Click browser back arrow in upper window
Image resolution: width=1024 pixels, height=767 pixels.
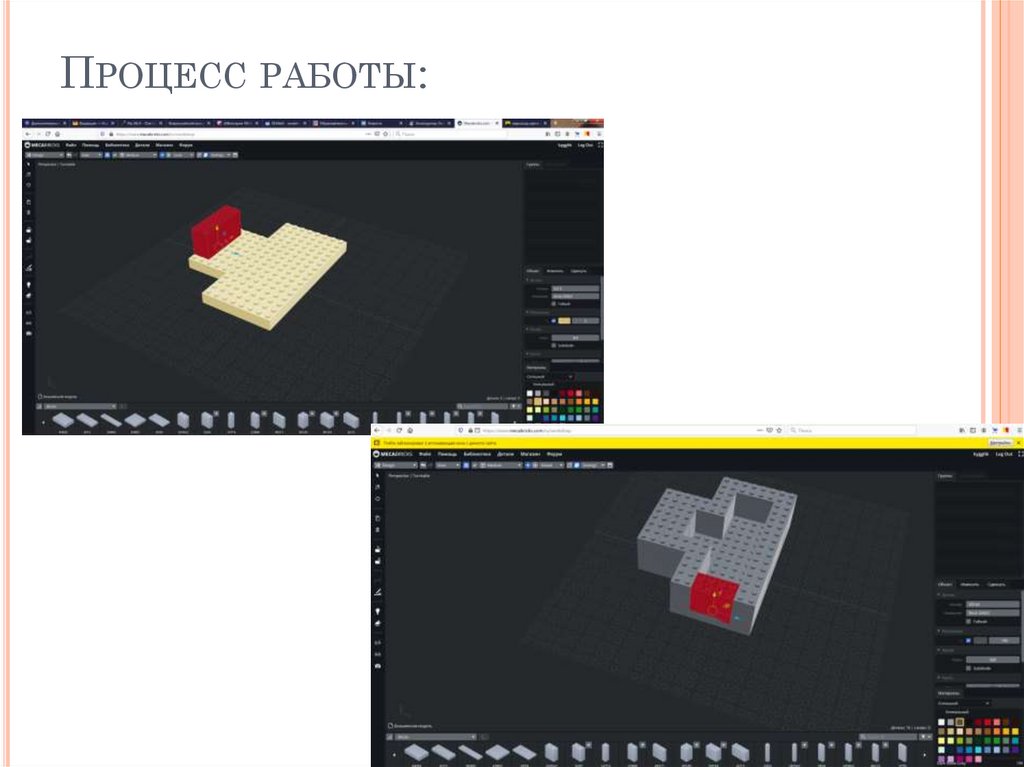pos(27,134)
